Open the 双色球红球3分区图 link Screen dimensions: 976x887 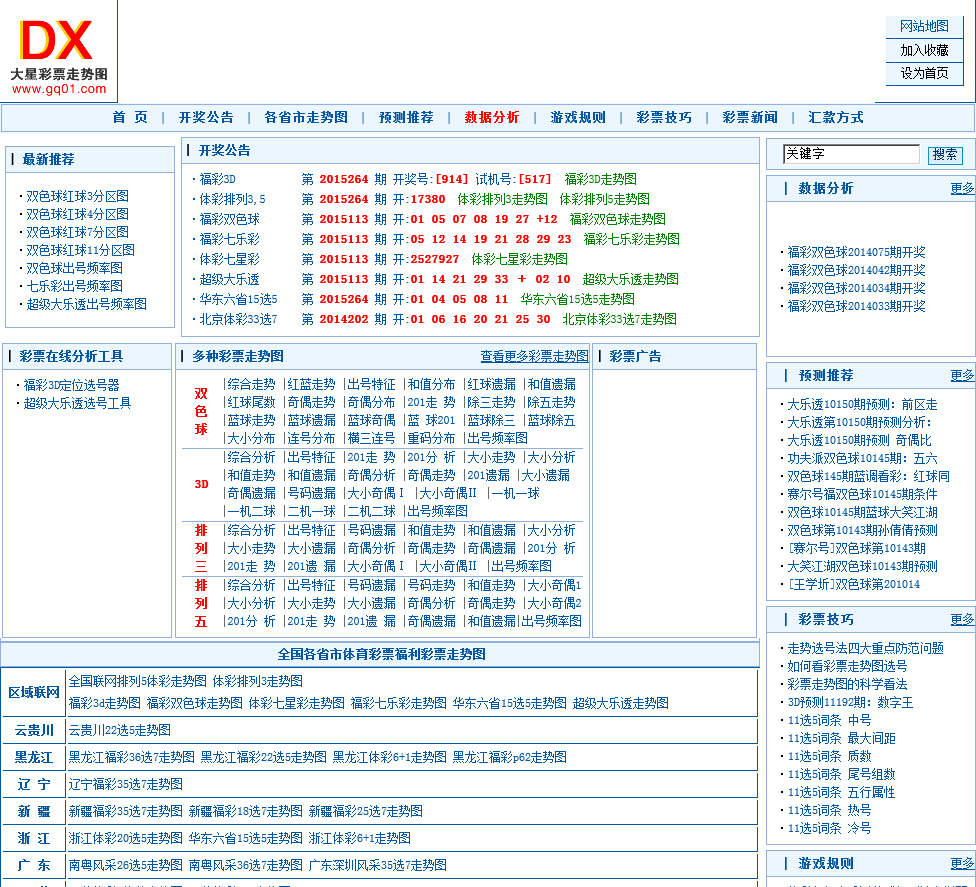point(77,197)
